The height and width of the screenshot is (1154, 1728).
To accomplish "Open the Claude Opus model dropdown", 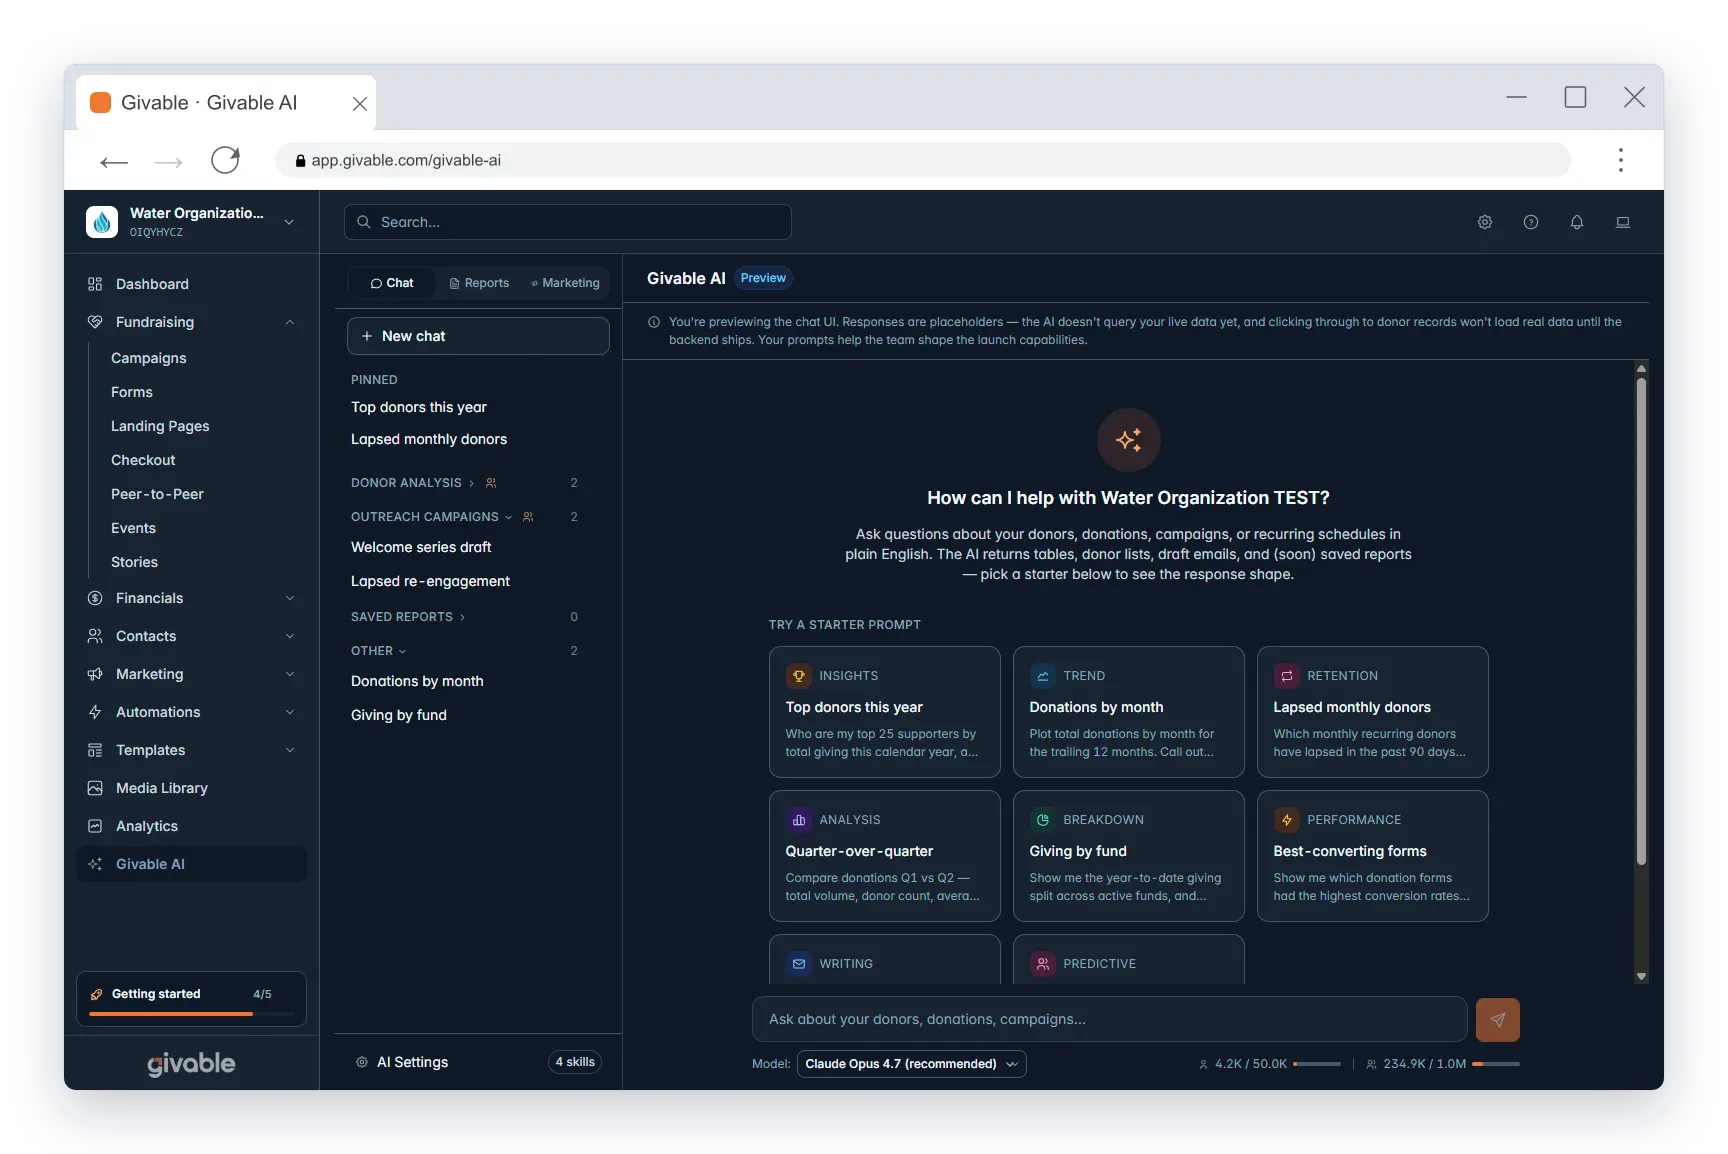I will coord(911,1064).
